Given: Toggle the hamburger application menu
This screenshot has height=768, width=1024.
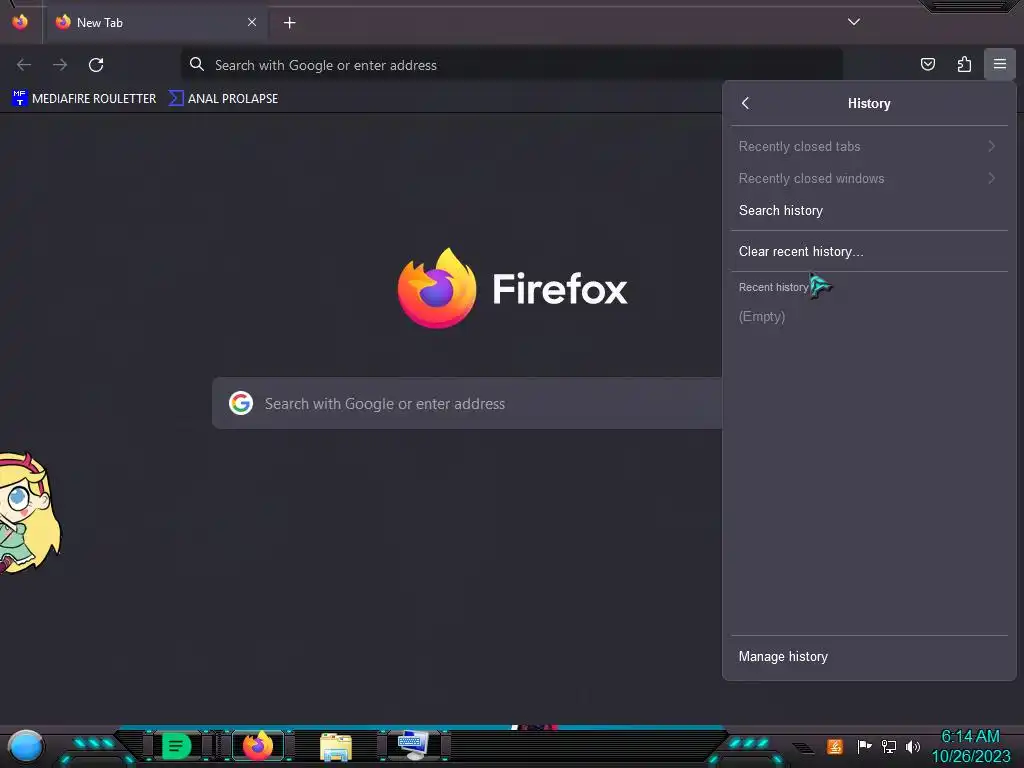Looking at the screenshot, I should pos(1000,64).
